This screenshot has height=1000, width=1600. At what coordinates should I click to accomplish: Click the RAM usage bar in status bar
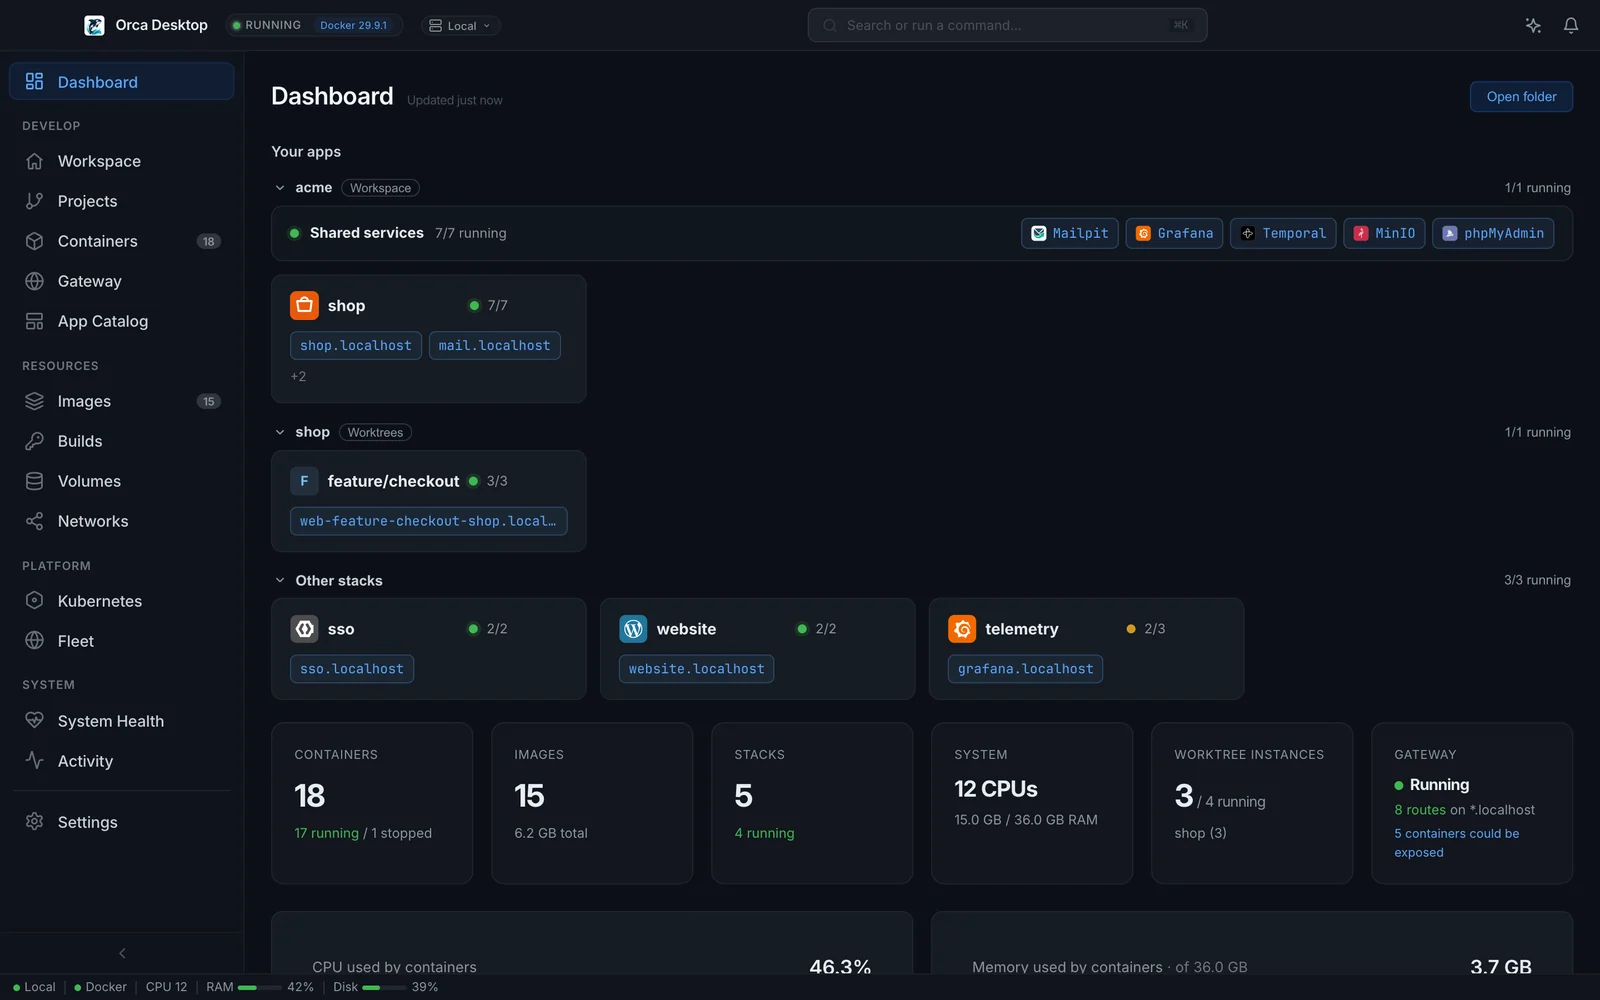tap(260, 987)
